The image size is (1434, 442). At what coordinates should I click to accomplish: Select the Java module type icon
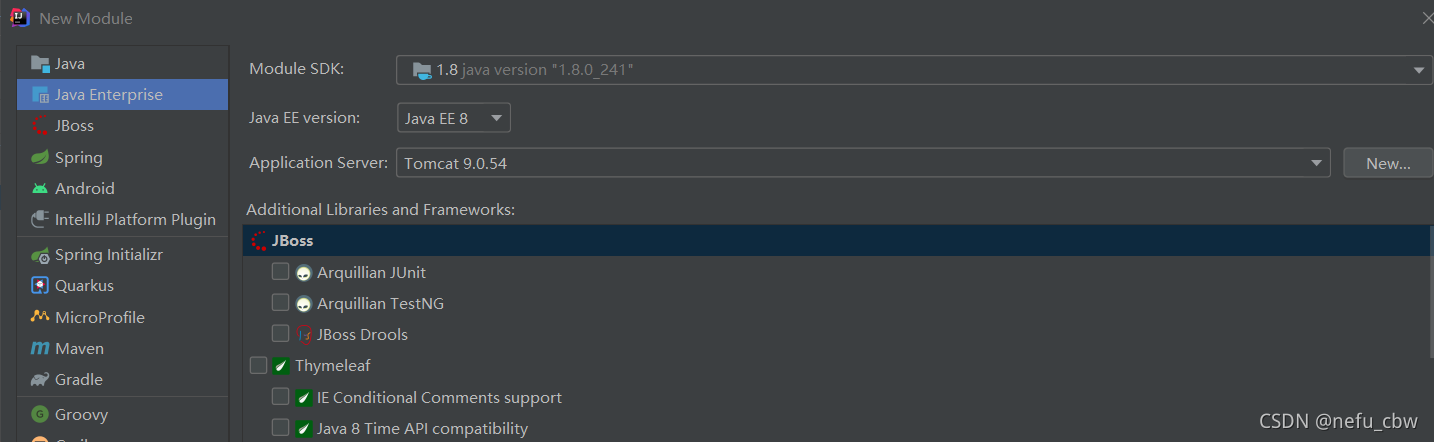[40, 63]
